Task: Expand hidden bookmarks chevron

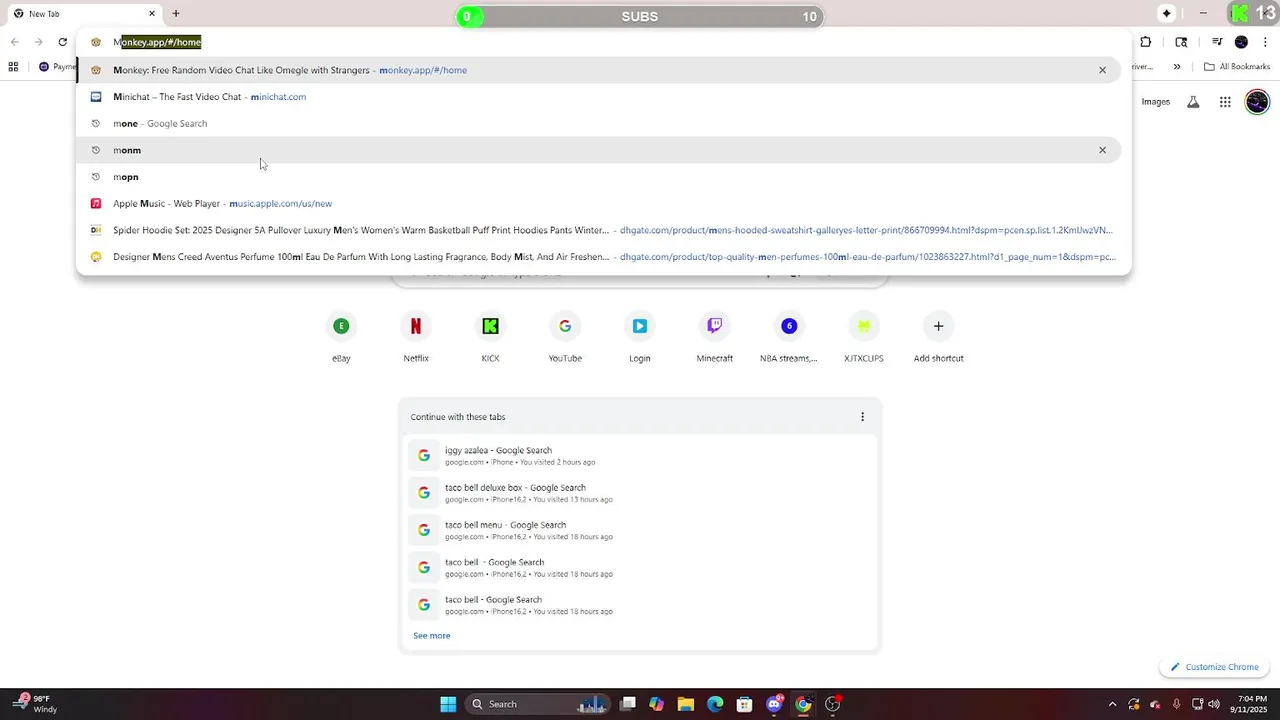Action: (x=1177, y=67)
